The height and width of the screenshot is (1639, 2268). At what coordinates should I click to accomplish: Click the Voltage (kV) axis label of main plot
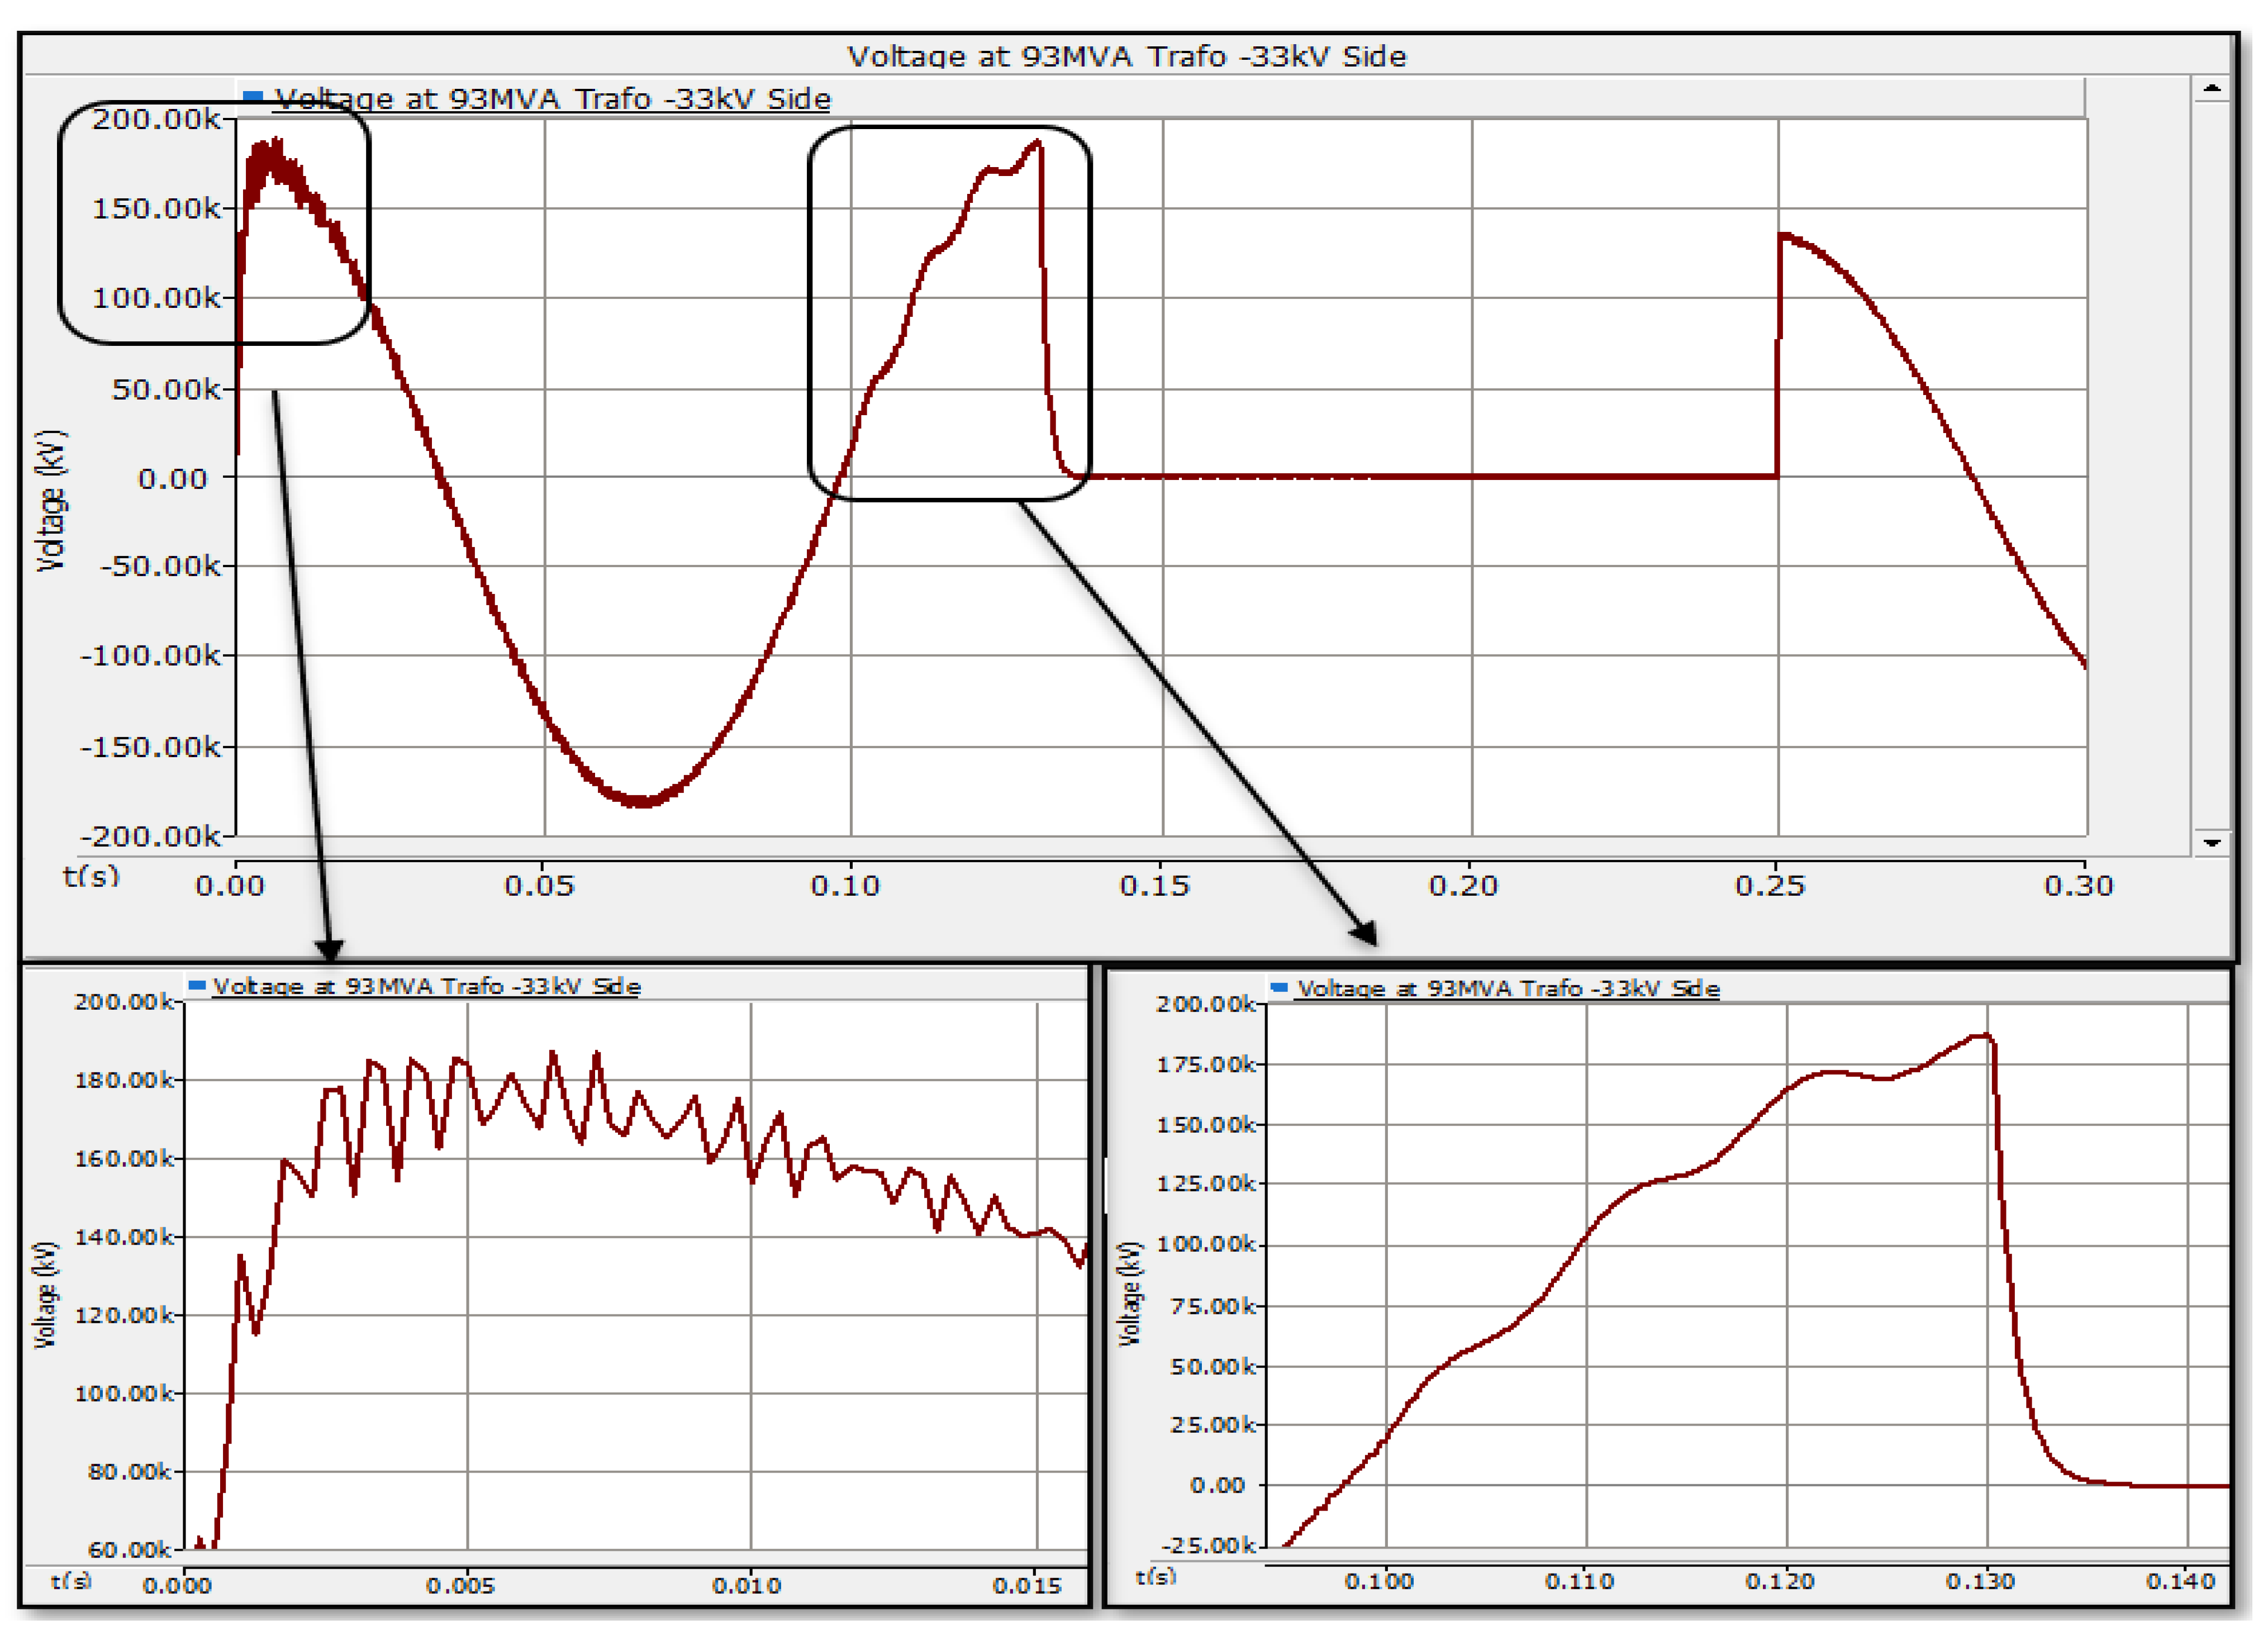50,500
